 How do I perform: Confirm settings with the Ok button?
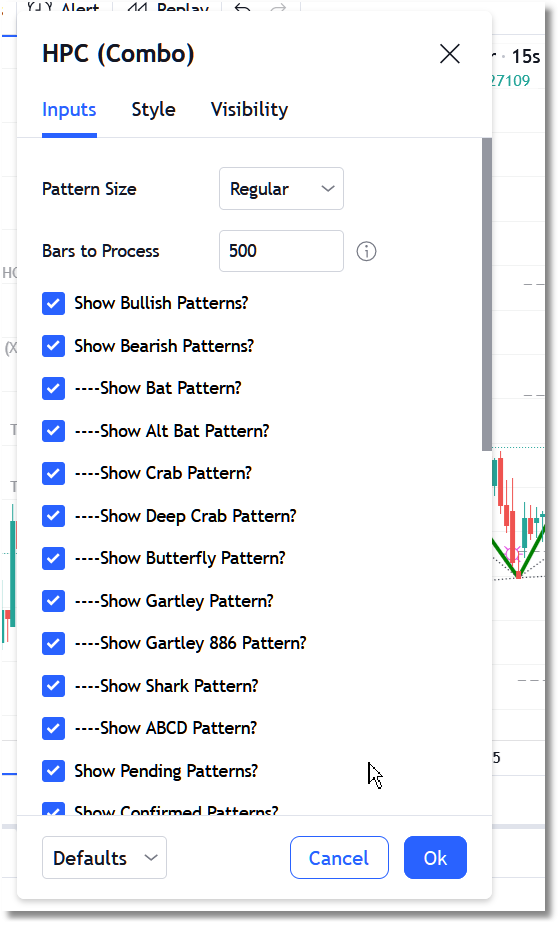pyautogui.click(x=435, y=858)
